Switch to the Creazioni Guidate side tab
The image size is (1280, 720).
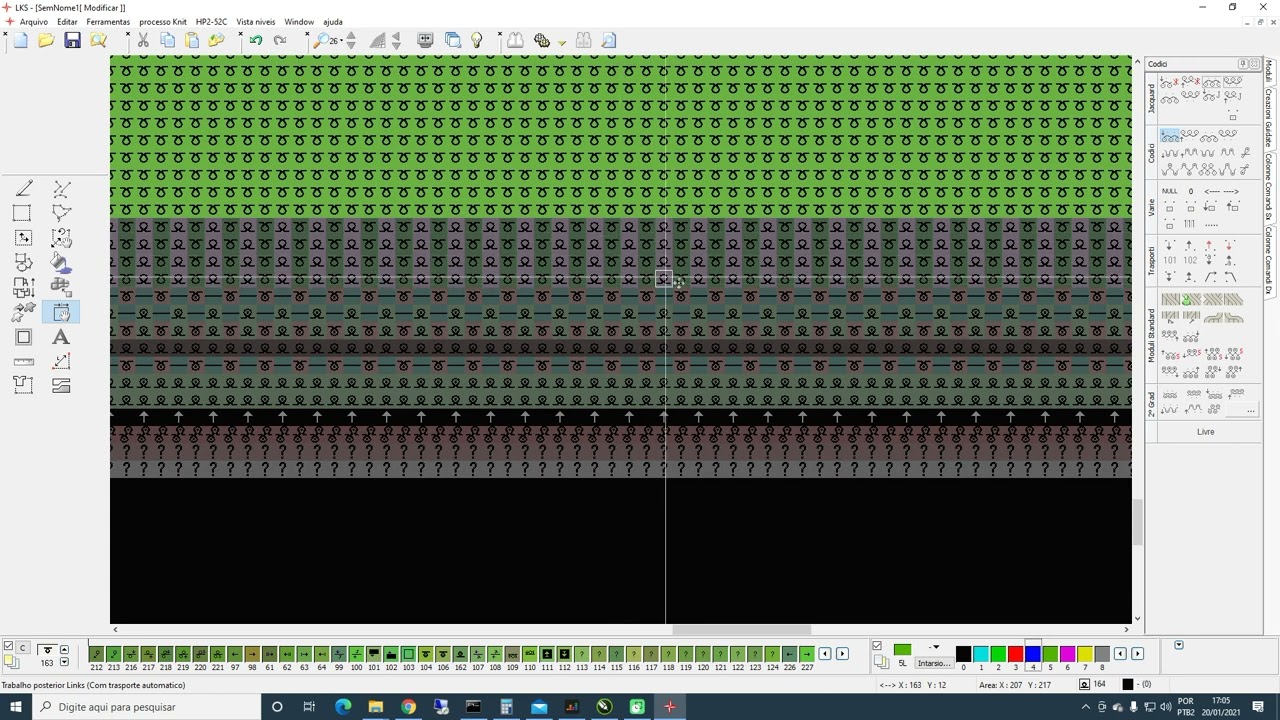[1269, 118]
